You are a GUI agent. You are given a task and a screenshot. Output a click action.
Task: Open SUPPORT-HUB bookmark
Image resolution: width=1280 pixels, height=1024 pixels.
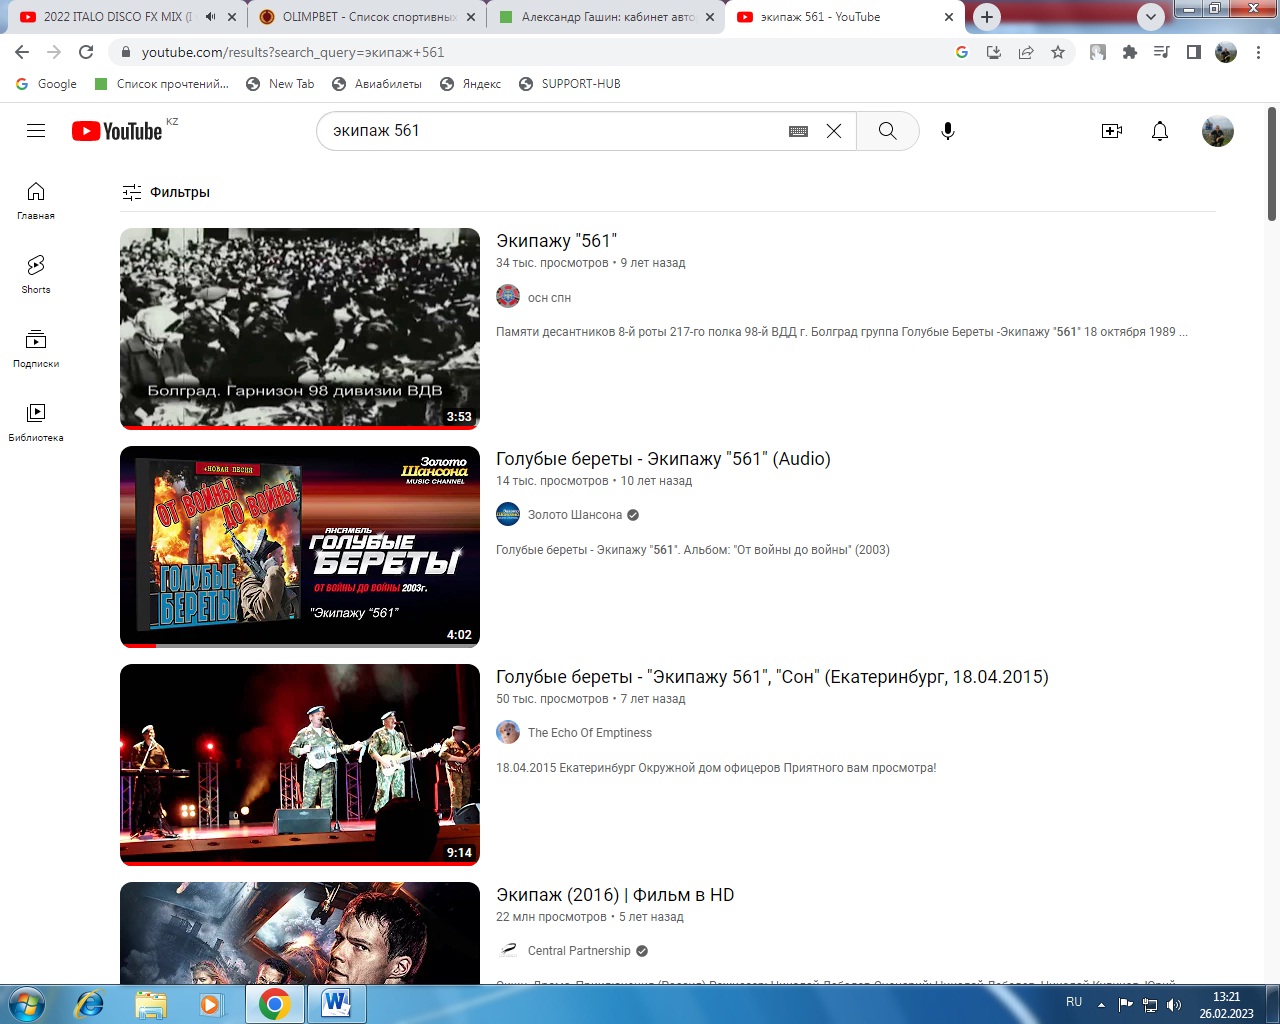point(570,84)
